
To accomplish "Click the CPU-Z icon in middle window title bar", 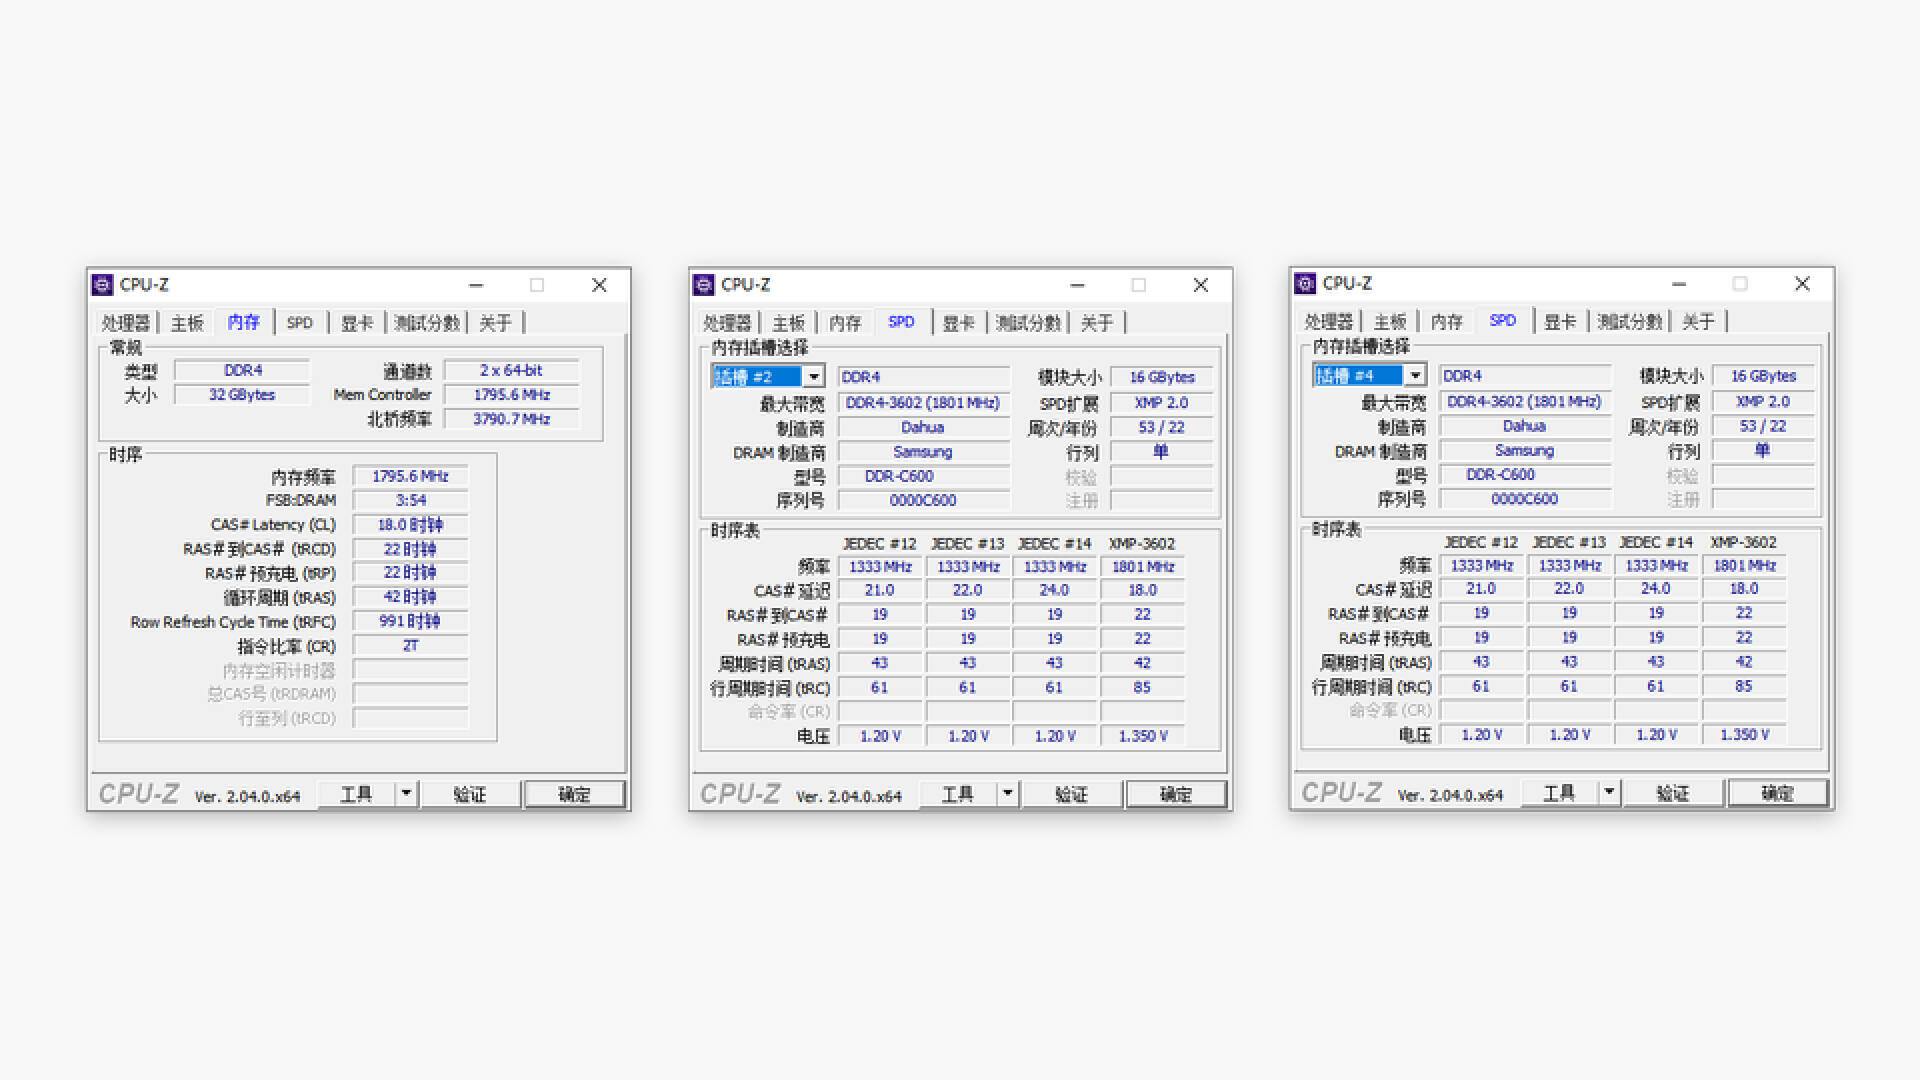I will [704, 285].
